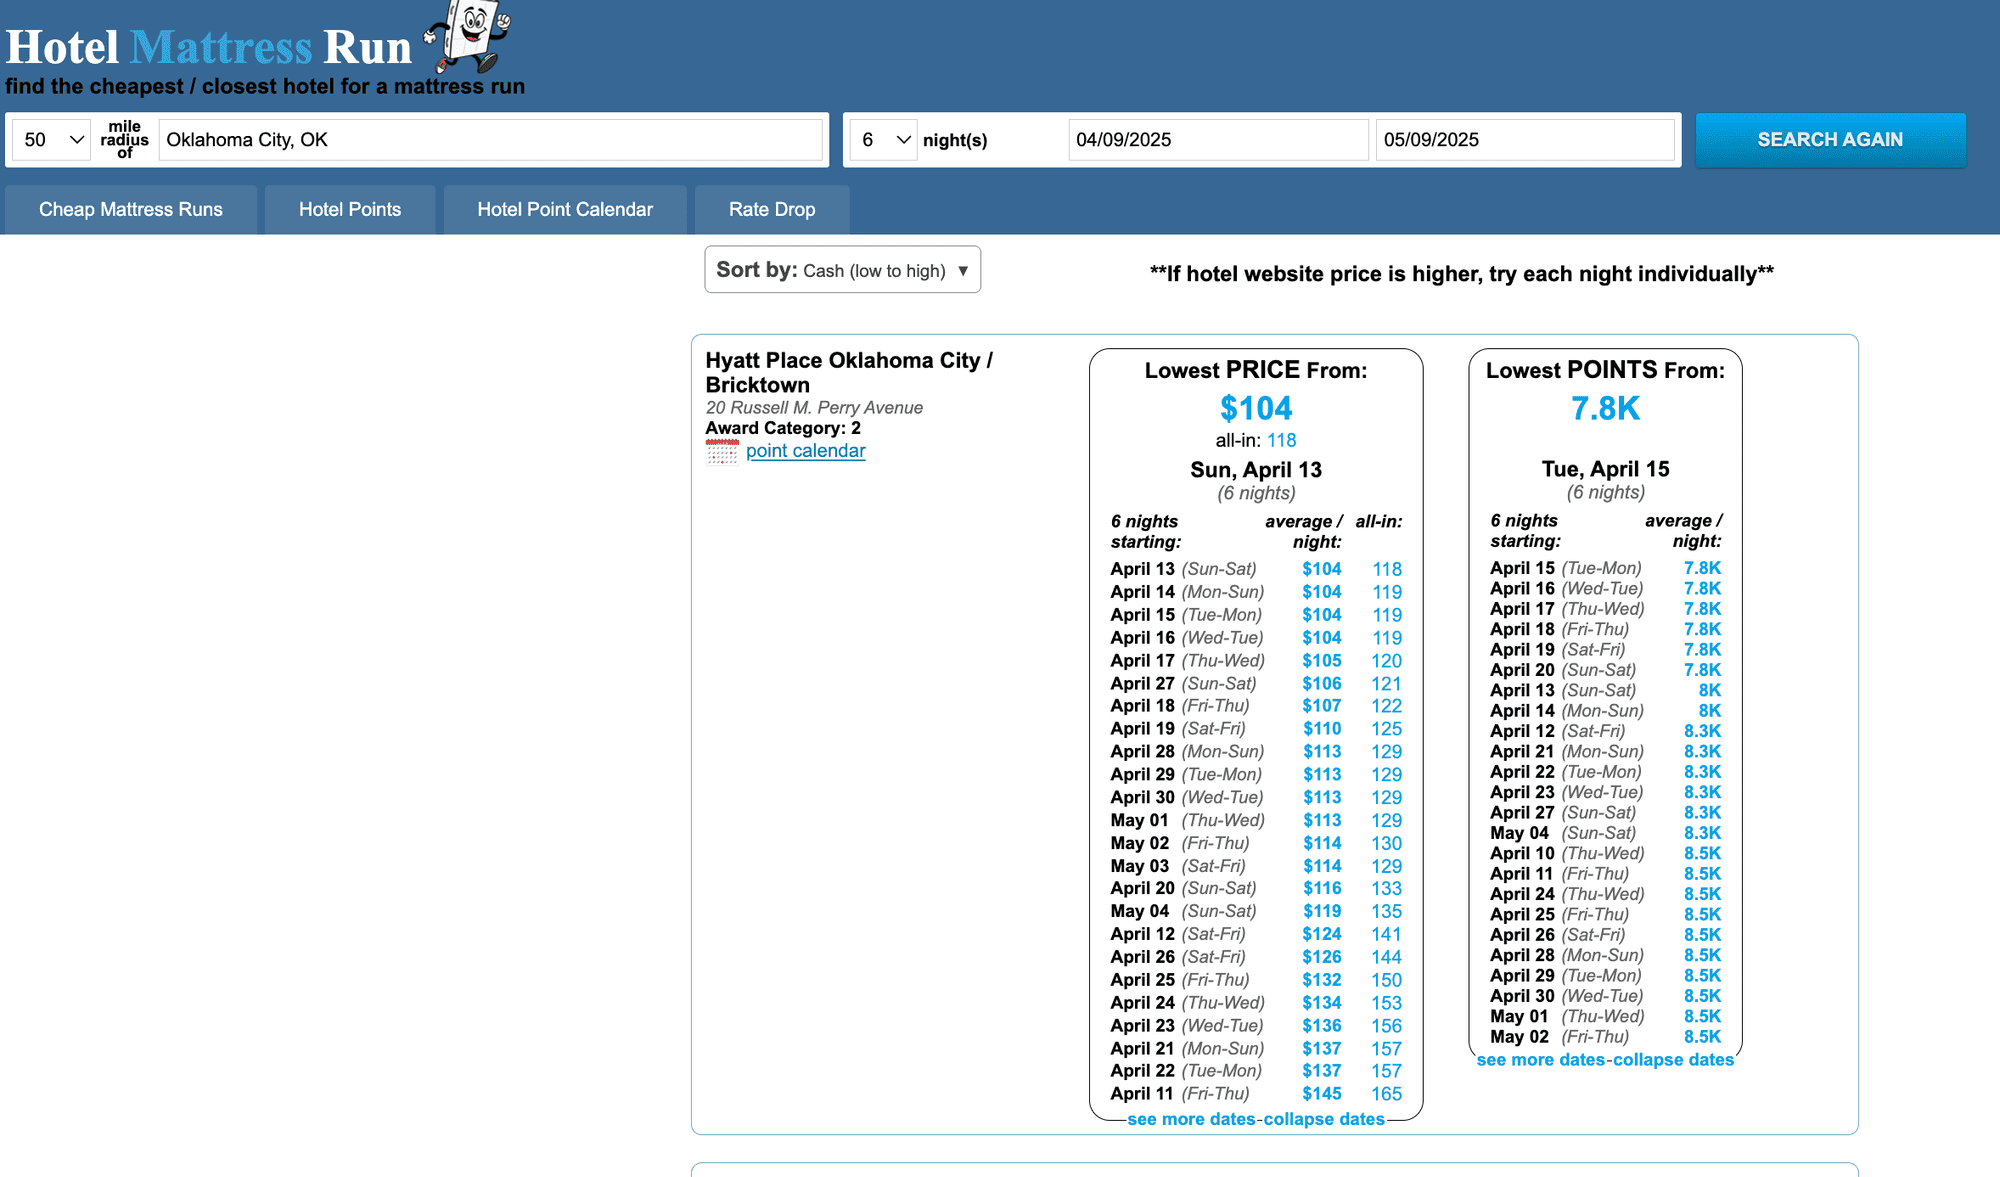The width and height of the screenshot is (2000, 1177).
Task: Click $145 price for April 11 (Fri-Thu)
Action: pyautogui.click(x=1321, y=1094)
